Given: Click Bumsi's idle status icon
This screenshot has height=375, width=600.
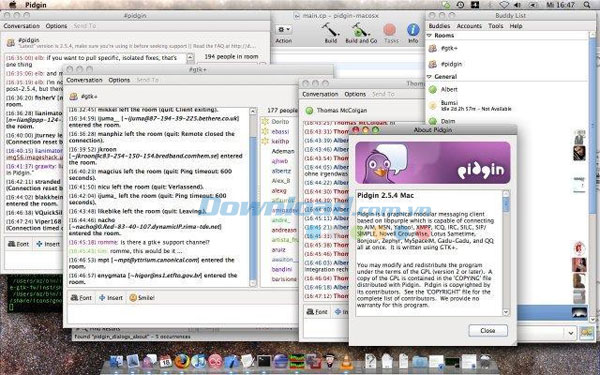Looking at the screenshot, I should [x=433, y=106].
